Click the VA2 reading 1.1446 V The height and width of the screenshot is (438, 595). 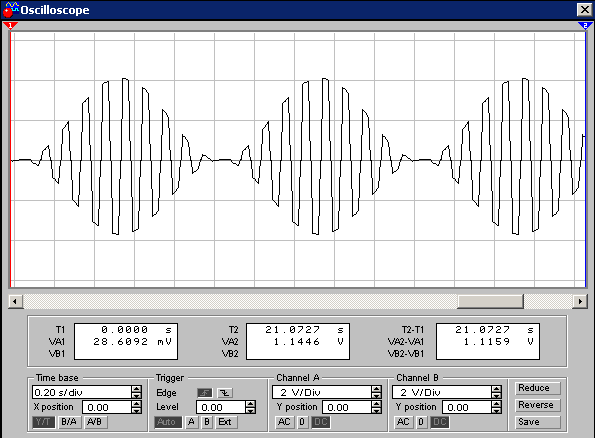[308, 342]
